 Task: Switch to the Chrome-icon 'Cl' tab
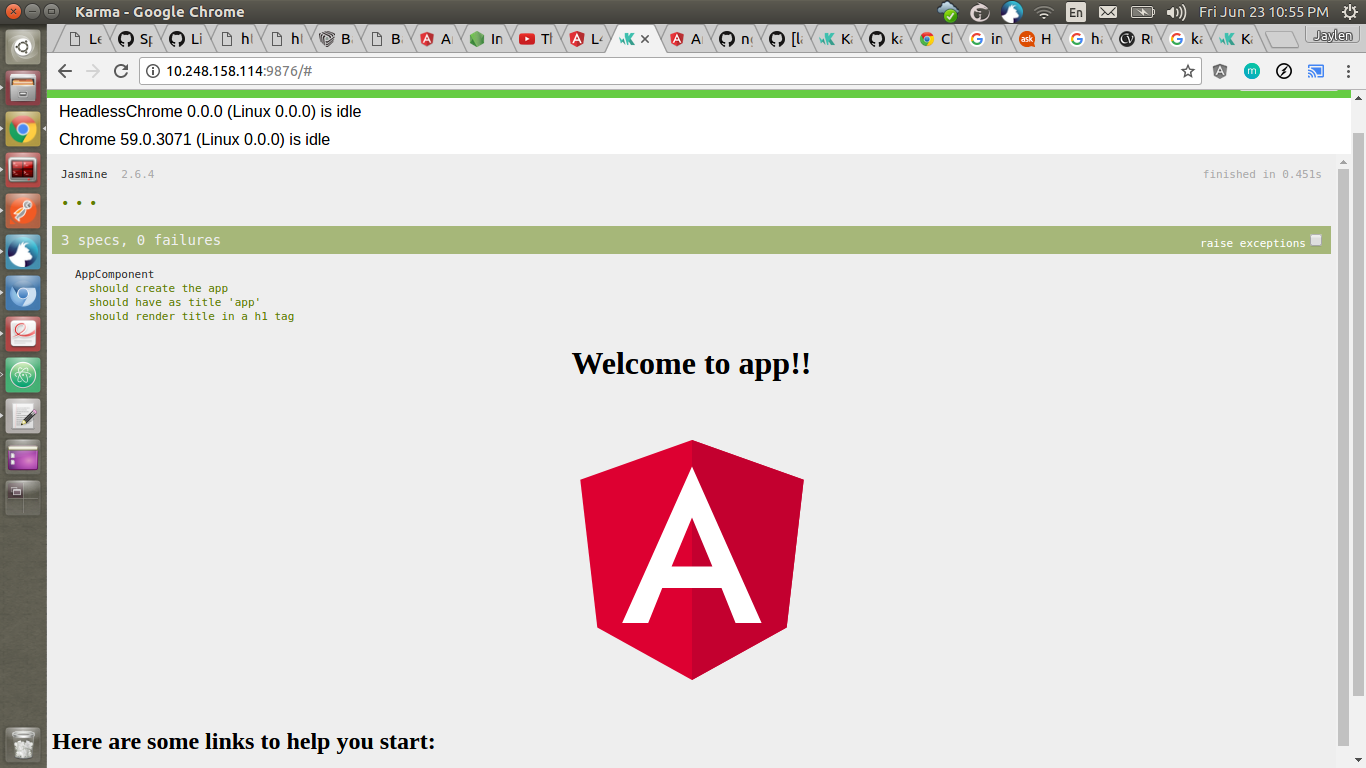(x=936, y=39)
